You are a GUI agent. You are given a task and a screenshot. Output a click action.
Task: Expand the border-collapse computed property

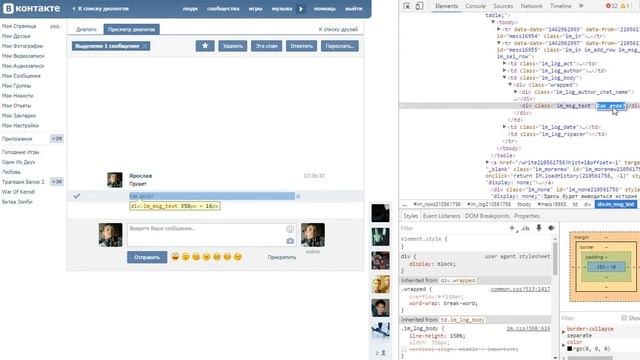pos(564,332)
